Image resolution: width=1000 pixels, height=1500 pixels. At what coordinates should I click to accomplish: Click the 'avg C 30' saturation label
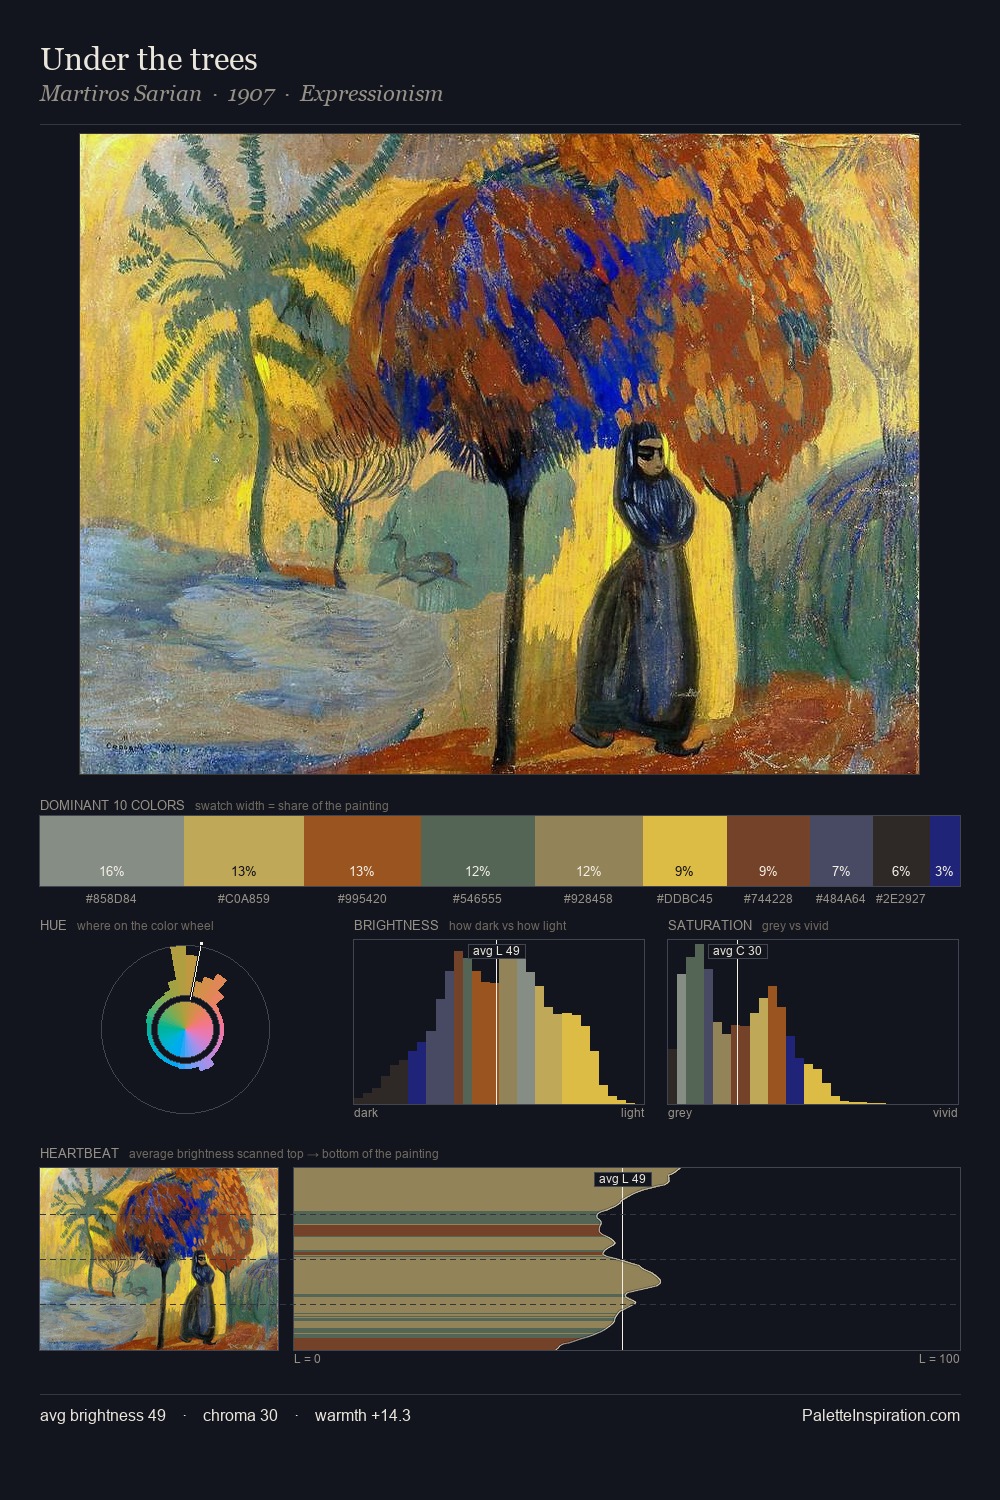737,951
